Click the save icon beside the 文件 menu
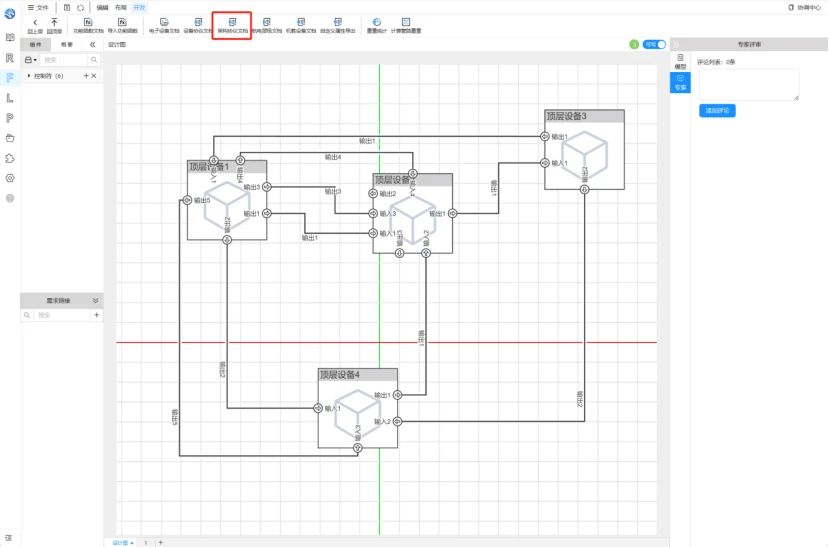This screenshot has height=547, width=829. pos(67,7)
